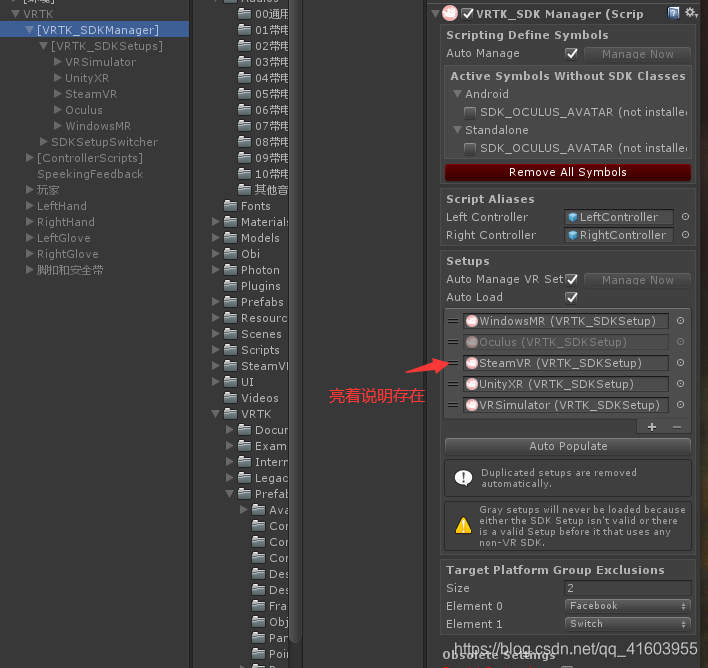Collapse the Standalone symbols foldout
Viewport: 708px width, 668px height.
coord(457,130)
